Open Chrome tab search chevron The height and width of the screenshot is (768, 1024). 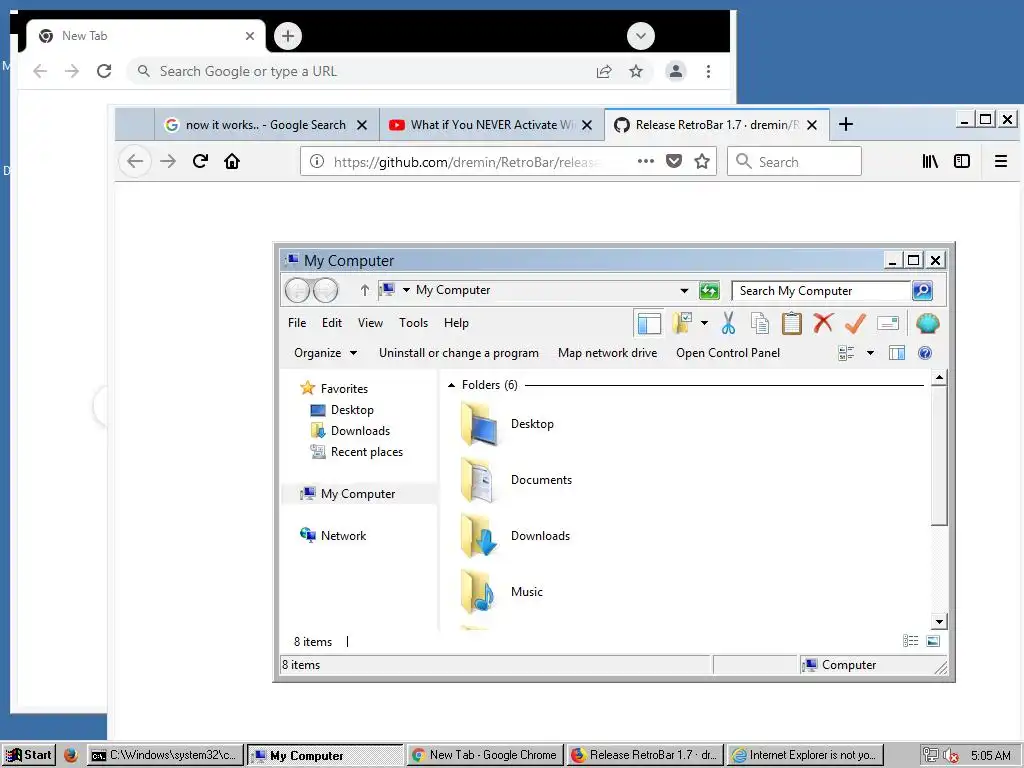click(x=641, y=36)
